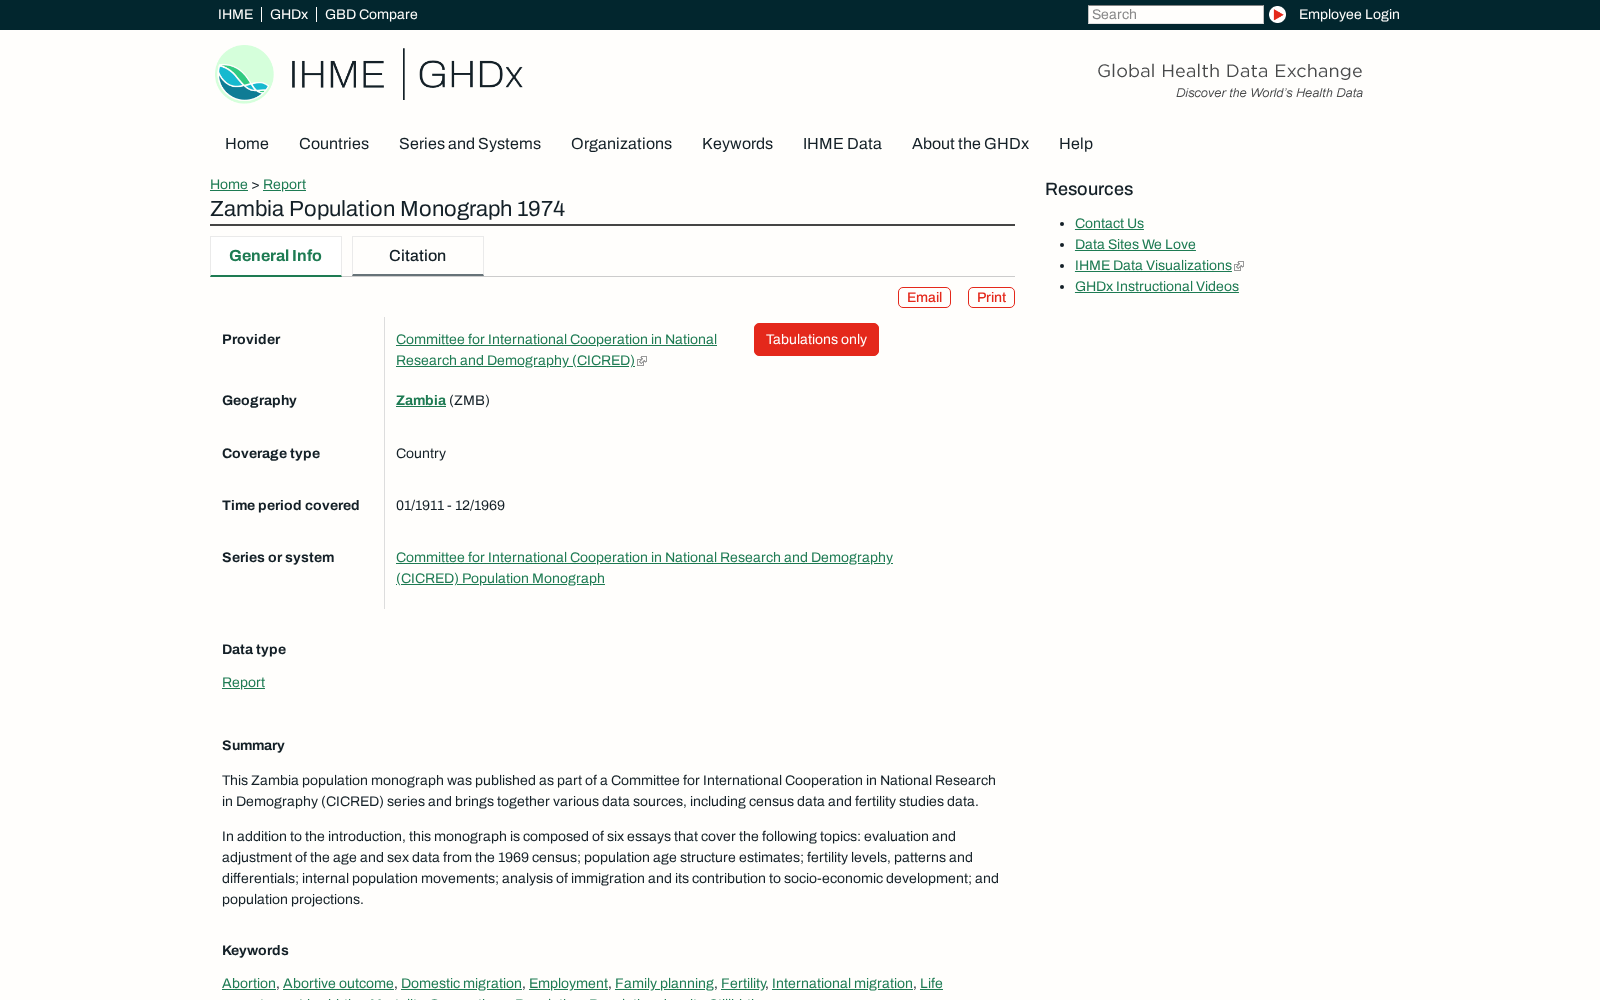The height and width of the screenshot is (1000, 1600).
Task: Open the Help menu item
Action: pyautogui.click(x=1076, y=144)
